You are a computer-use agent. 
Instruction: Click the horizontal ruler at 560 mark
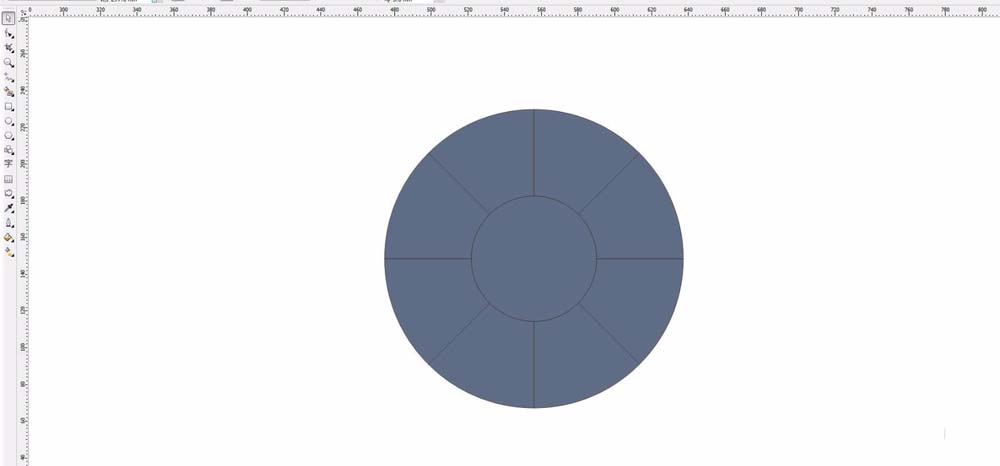pos(541,11)
